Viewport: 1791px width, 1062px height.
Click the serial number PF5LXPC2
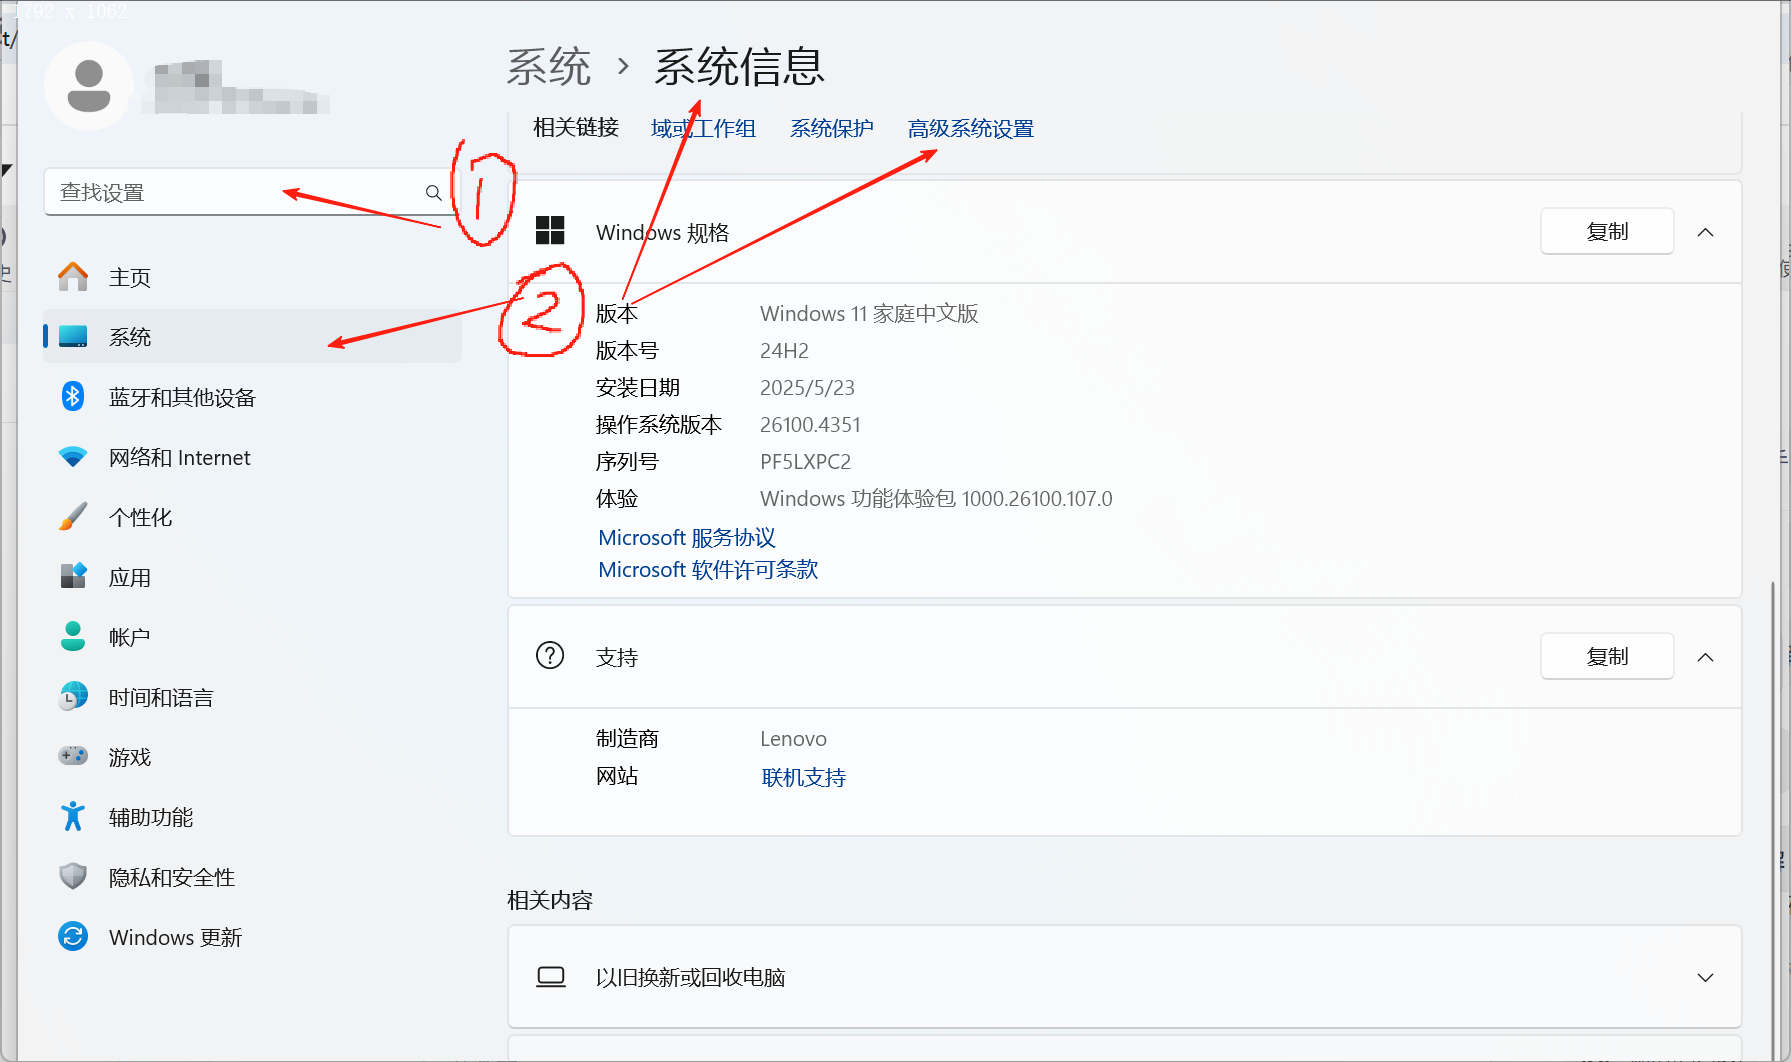805,462
